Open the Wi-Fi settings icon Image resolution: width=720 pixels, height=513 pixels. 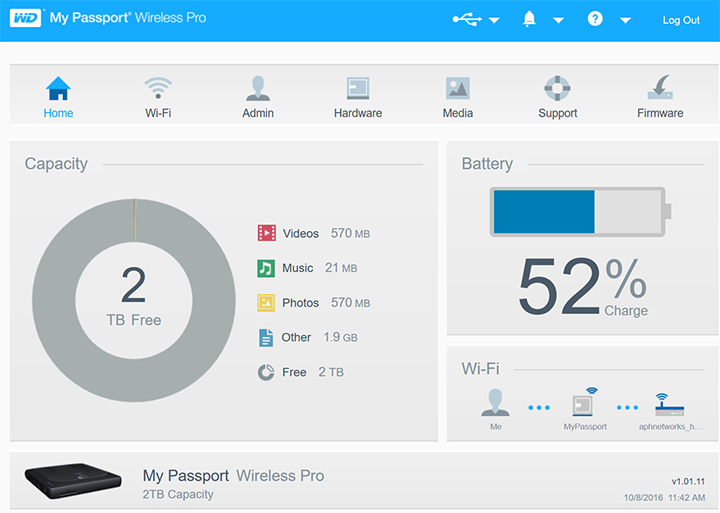158,89
